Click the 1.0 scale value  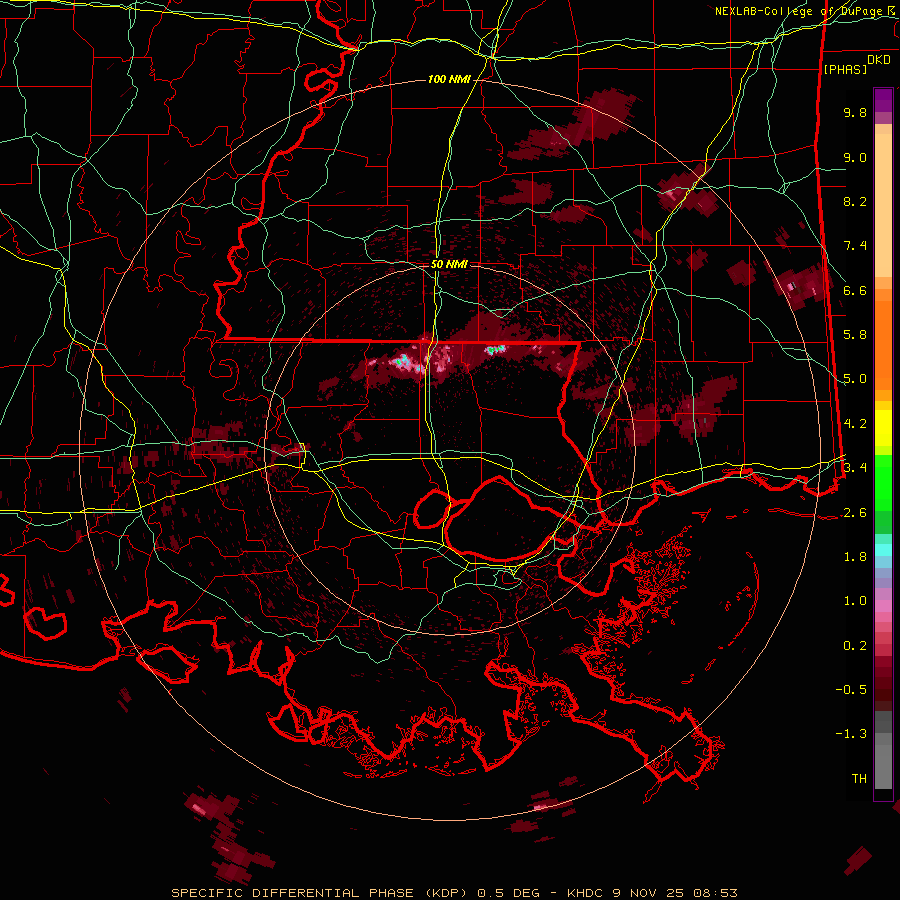(855, 601)
